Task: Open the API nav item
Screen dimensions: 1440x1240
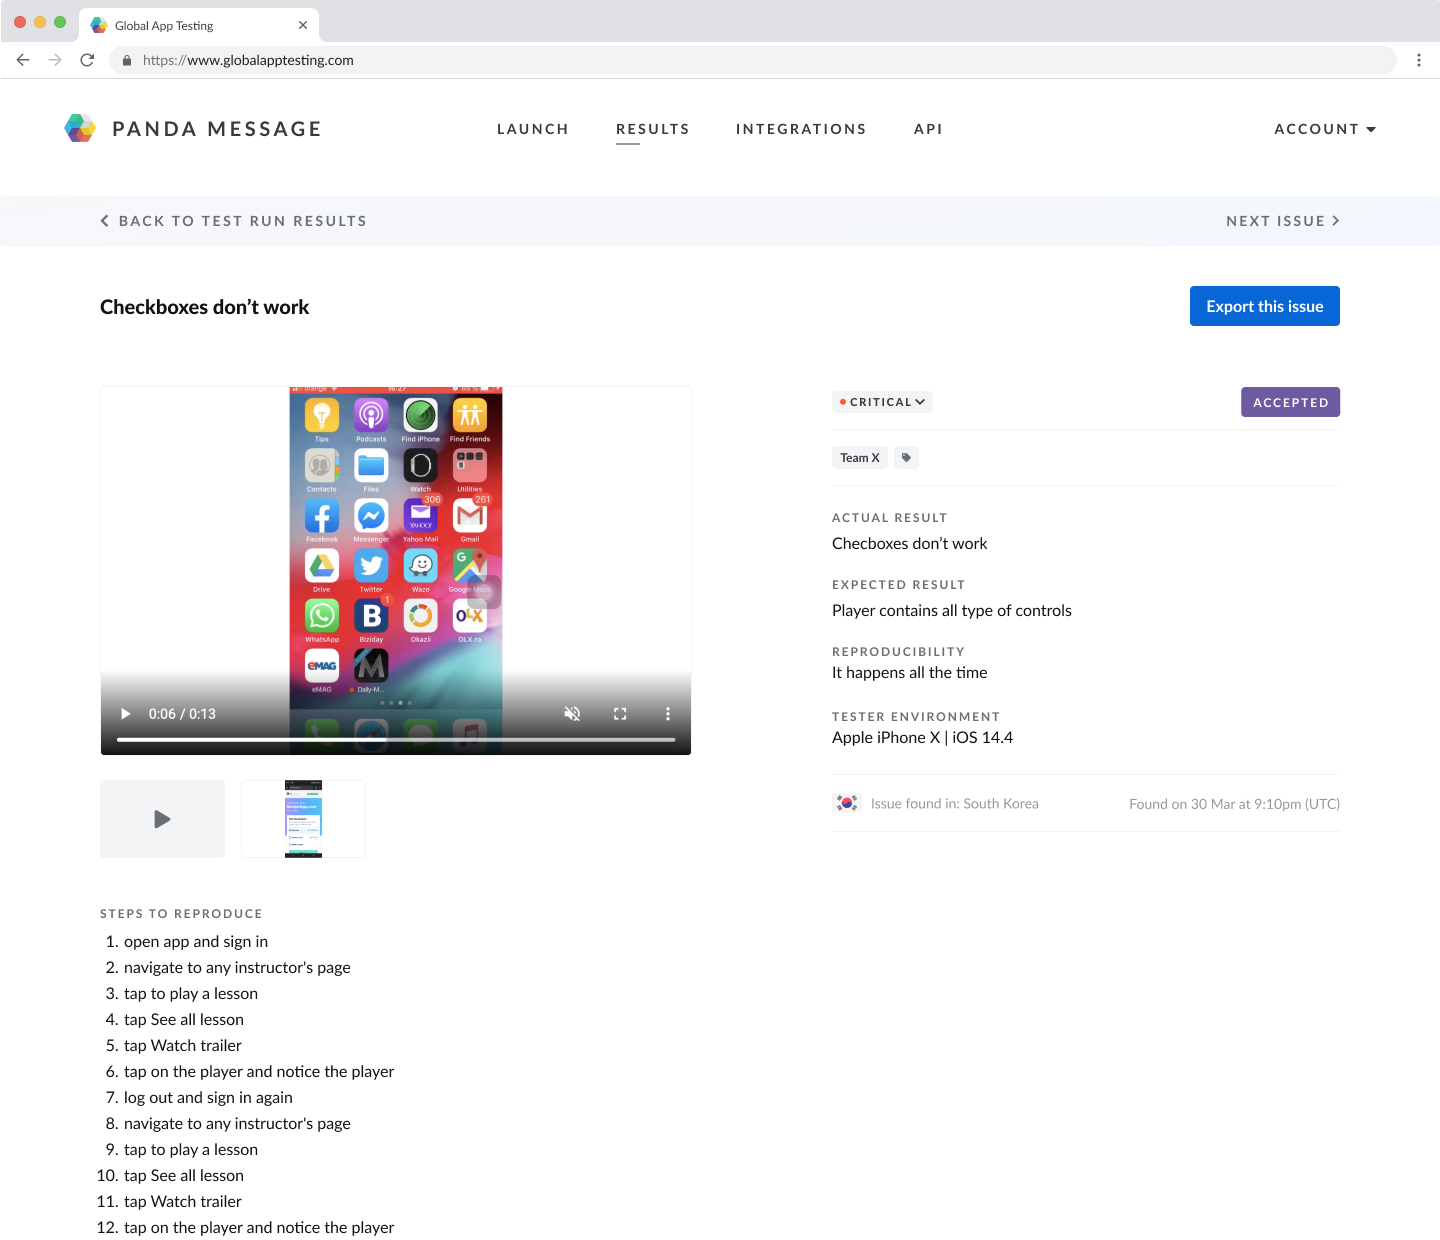Action: 928,129
